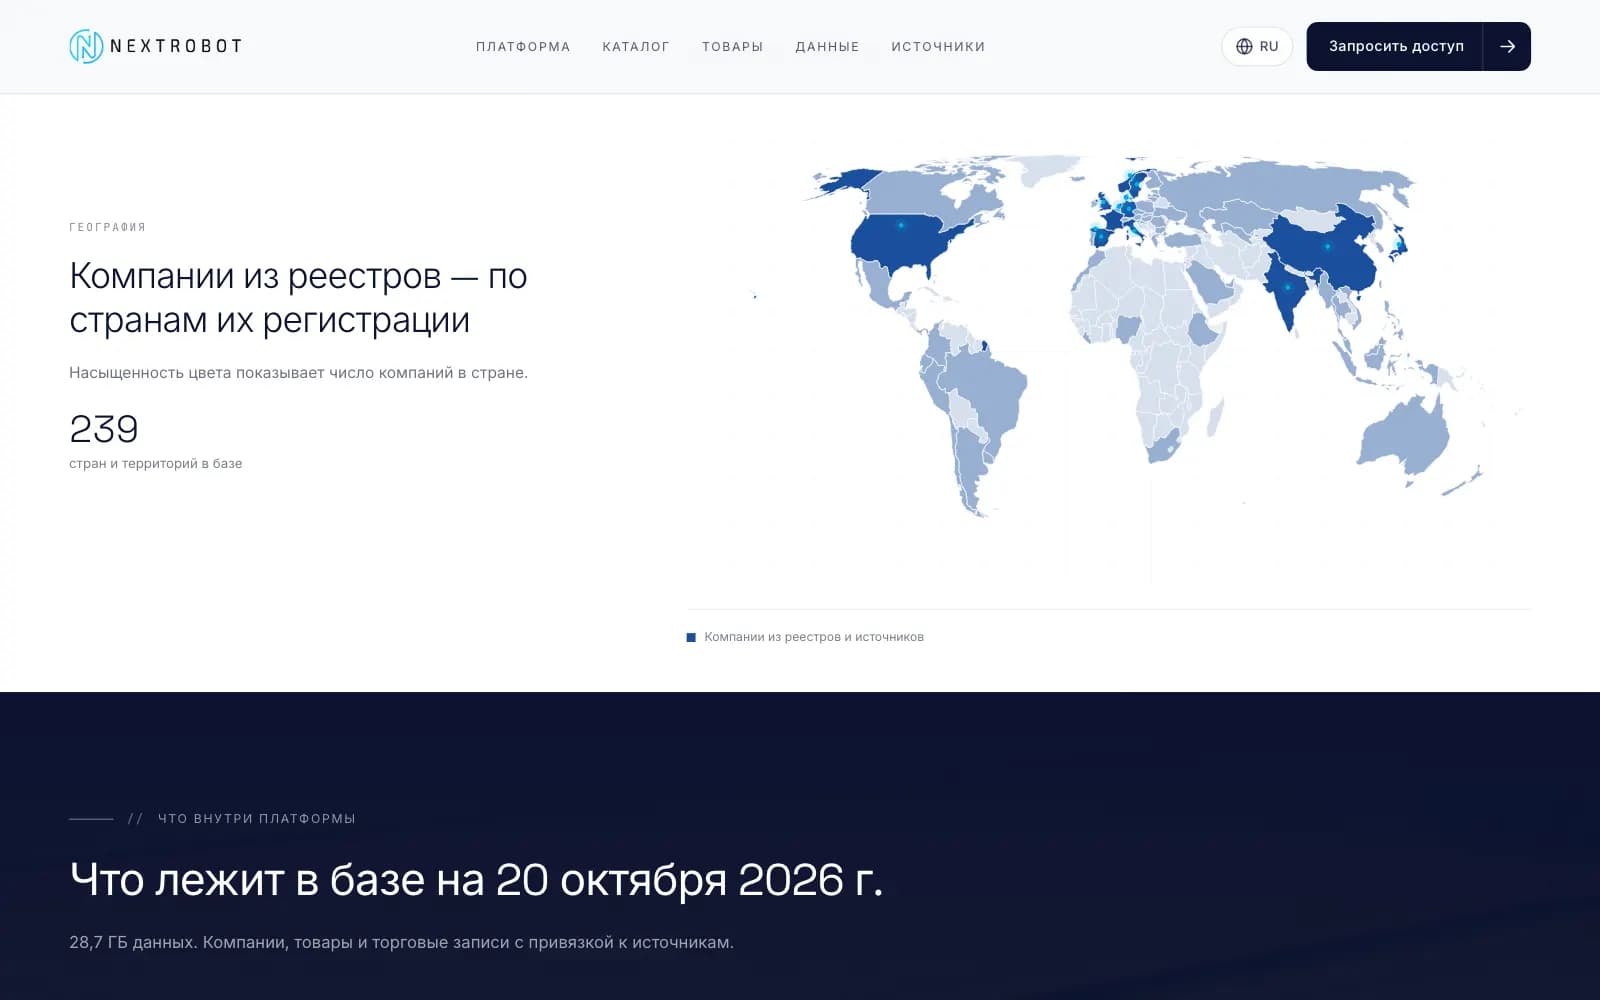Click the arrow icon beside Запросить доступ
This screenshot has height=1000, width=1600.
click(x=1507, y=46)
